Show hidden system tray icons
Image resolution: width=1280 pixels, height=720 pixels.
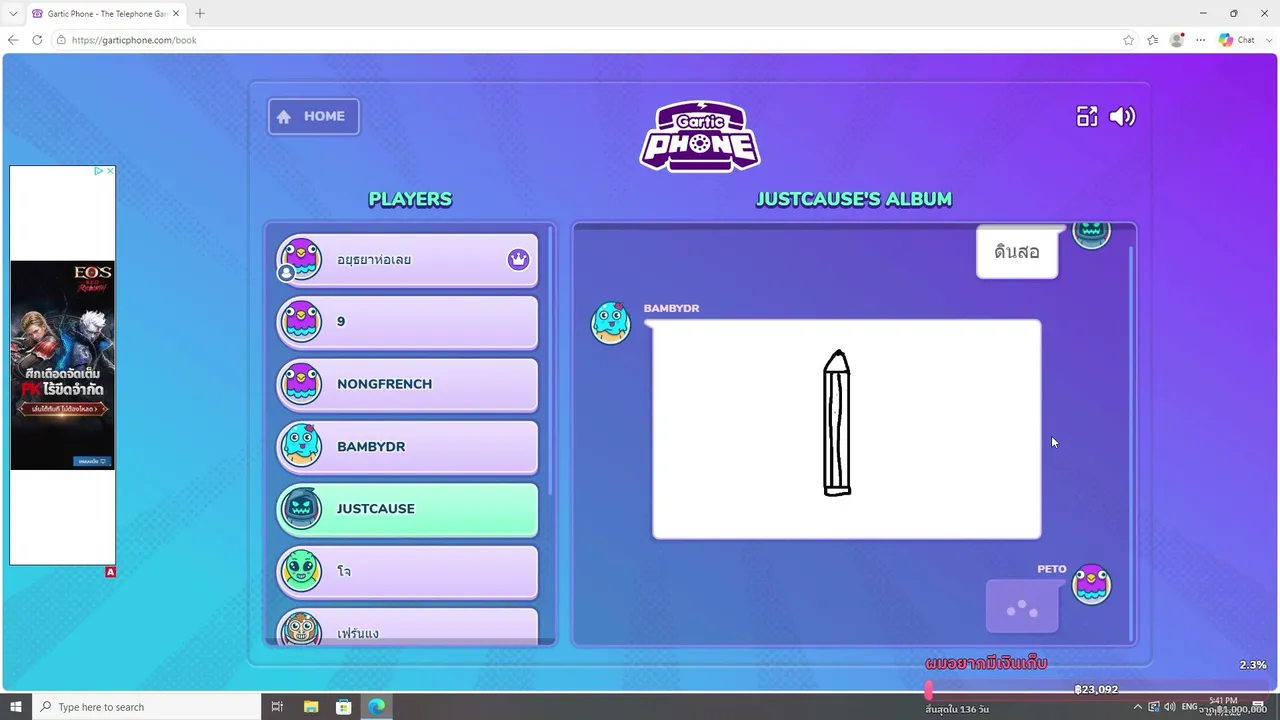coord(1137,707)
